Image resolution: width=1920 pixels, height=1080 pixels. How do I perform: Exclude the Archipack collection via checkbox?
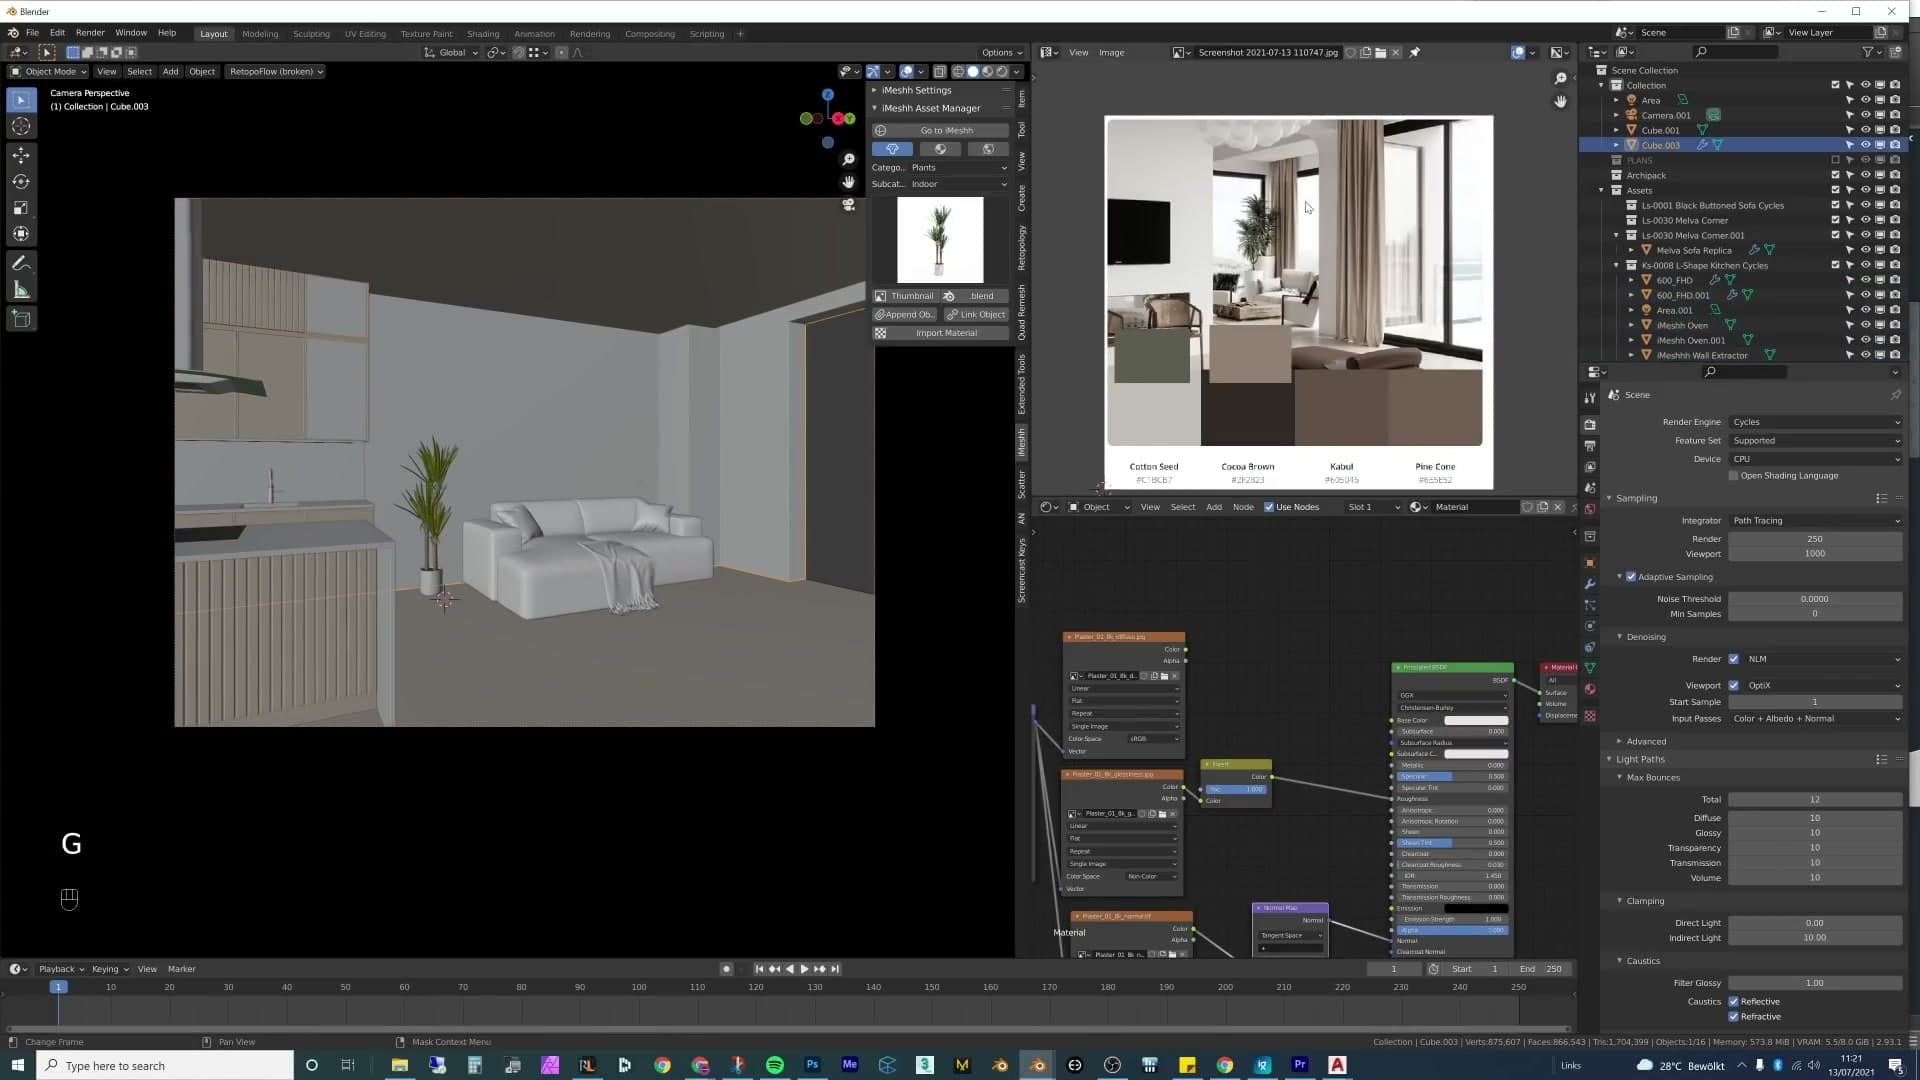[x=1835, y=175]
